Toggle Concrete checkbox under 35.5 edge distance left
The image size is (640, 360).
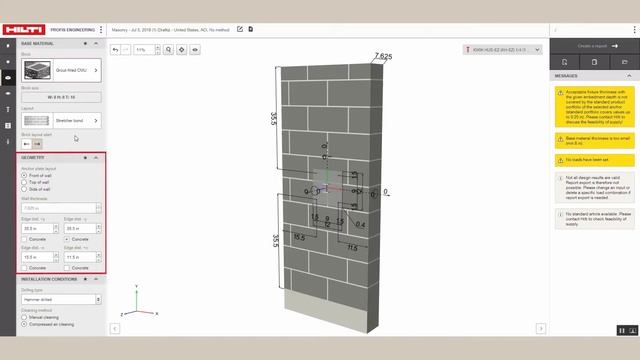[24, 239]
